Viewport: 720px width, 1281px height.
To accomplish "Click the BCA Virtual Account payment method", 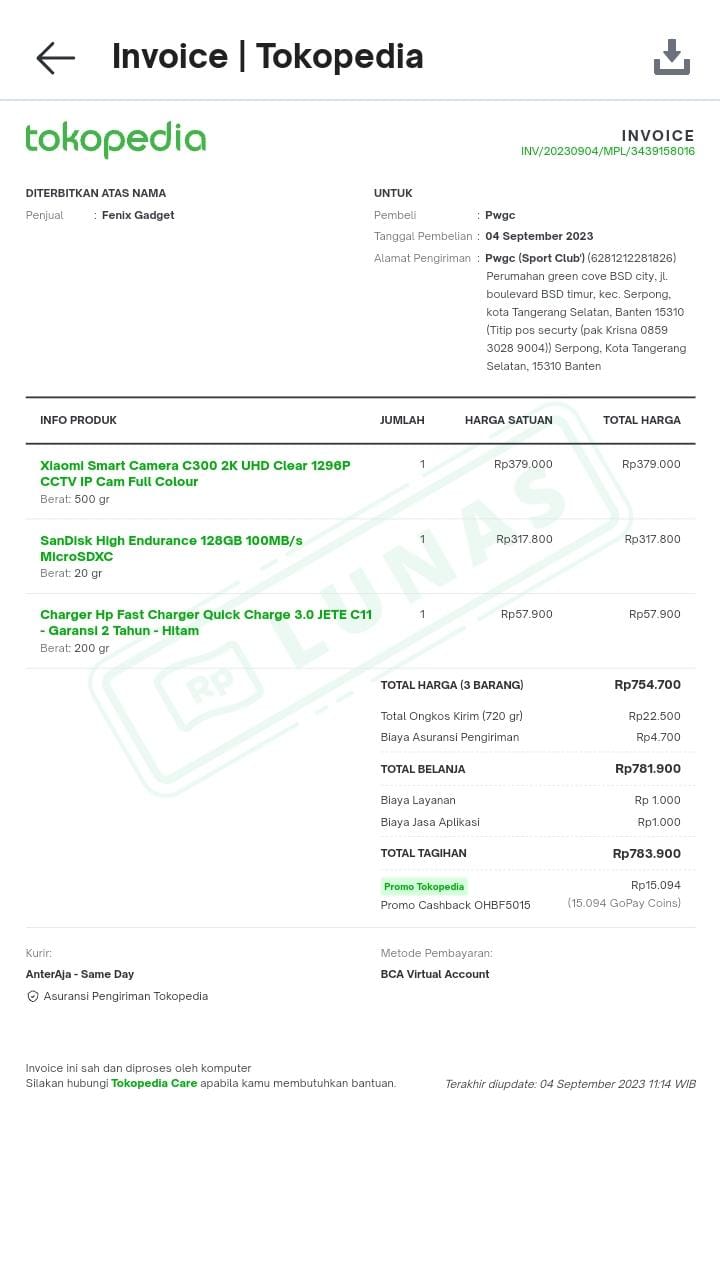I will [435, 974].
